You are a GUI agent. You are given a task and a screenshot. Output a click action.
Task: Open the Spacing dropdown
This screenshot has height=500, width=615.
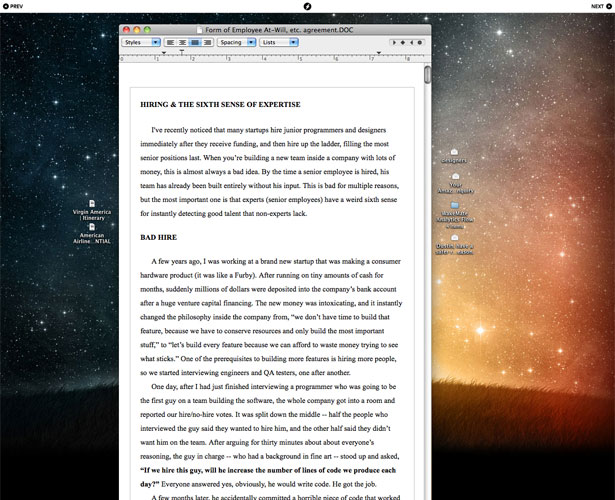[237, 42]
